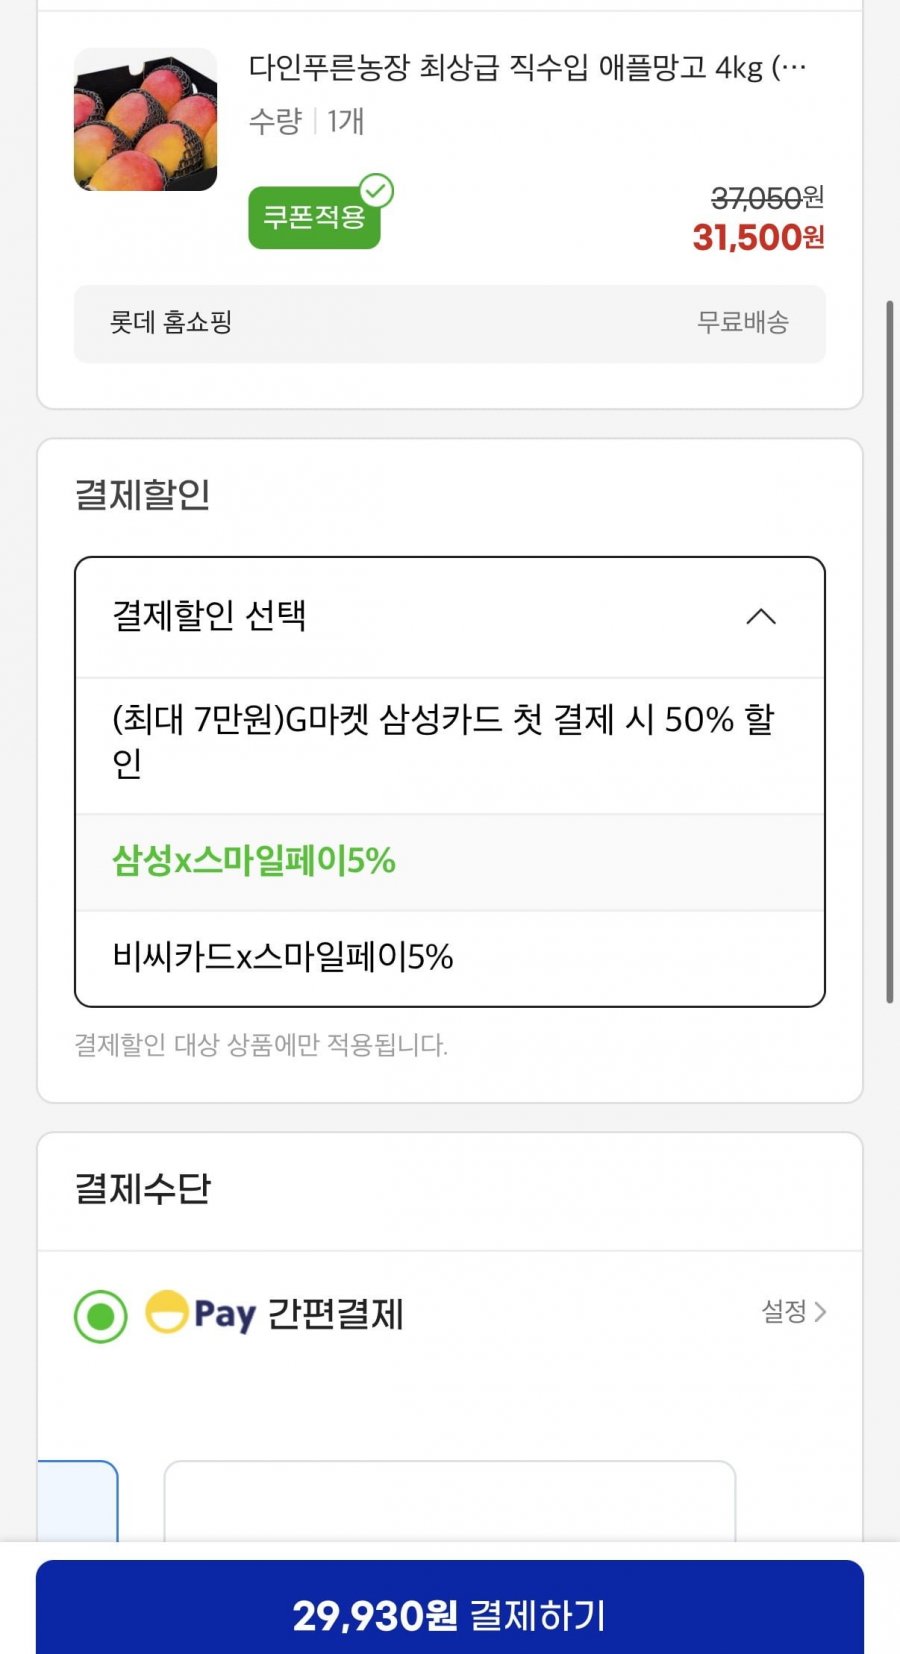This screenshot has height=1654, width=900.
Task: Tap the partially visible blue card
Action: point(78,1500)
